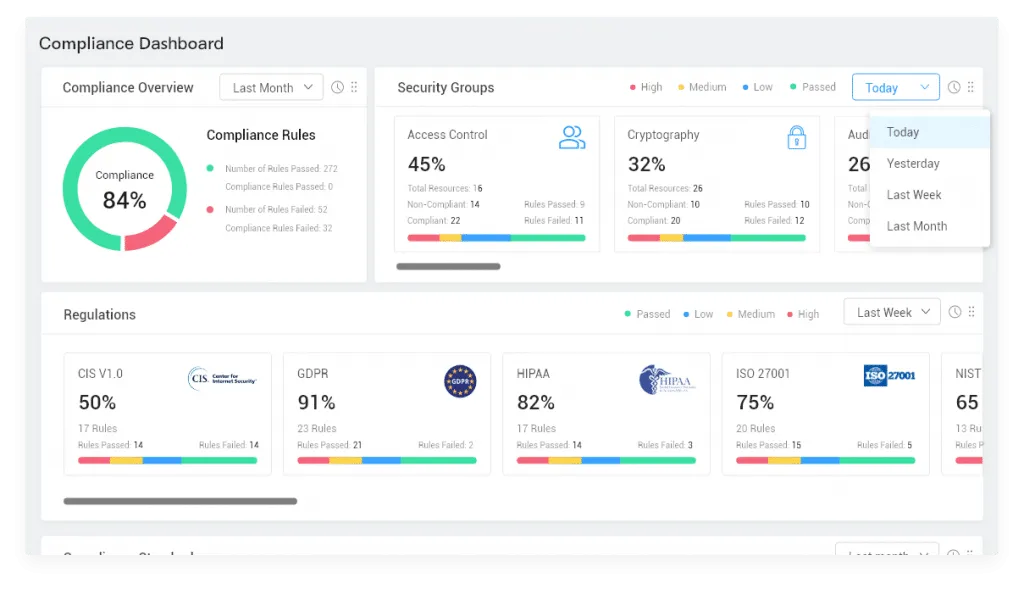Screen dimensions: 1024x589
Task: Click Number of Rules Failed: 52
Action: tap(276, 210)
